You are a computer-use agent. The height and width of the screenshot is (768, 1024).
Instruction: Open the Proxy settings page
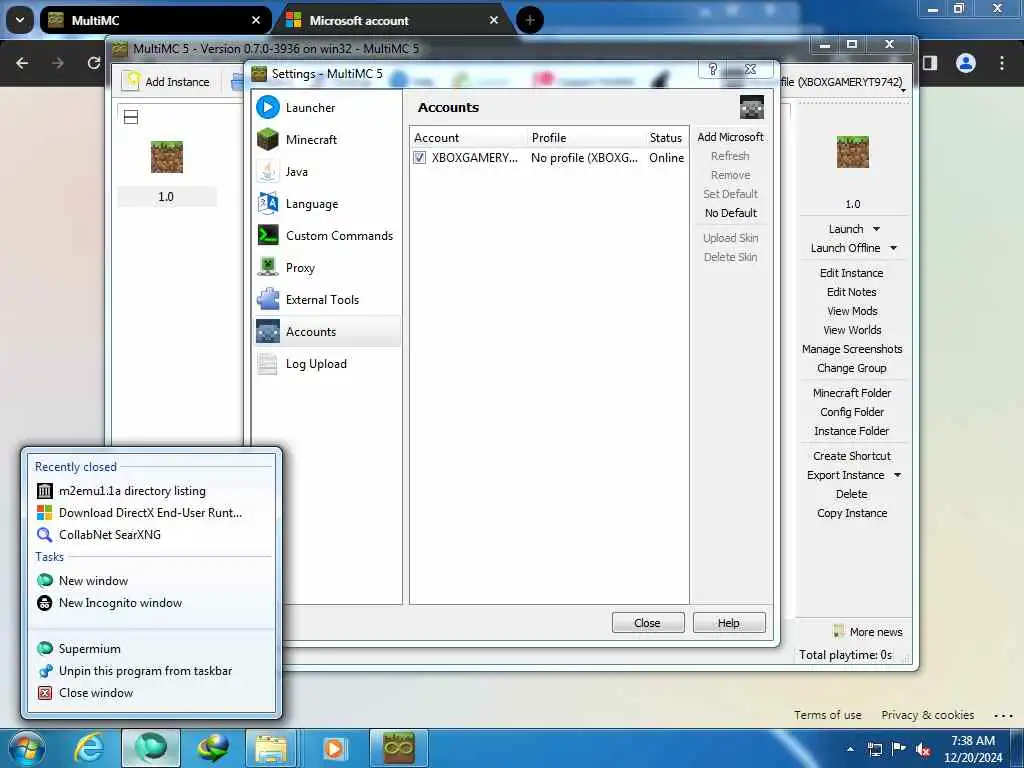[328, 268]
